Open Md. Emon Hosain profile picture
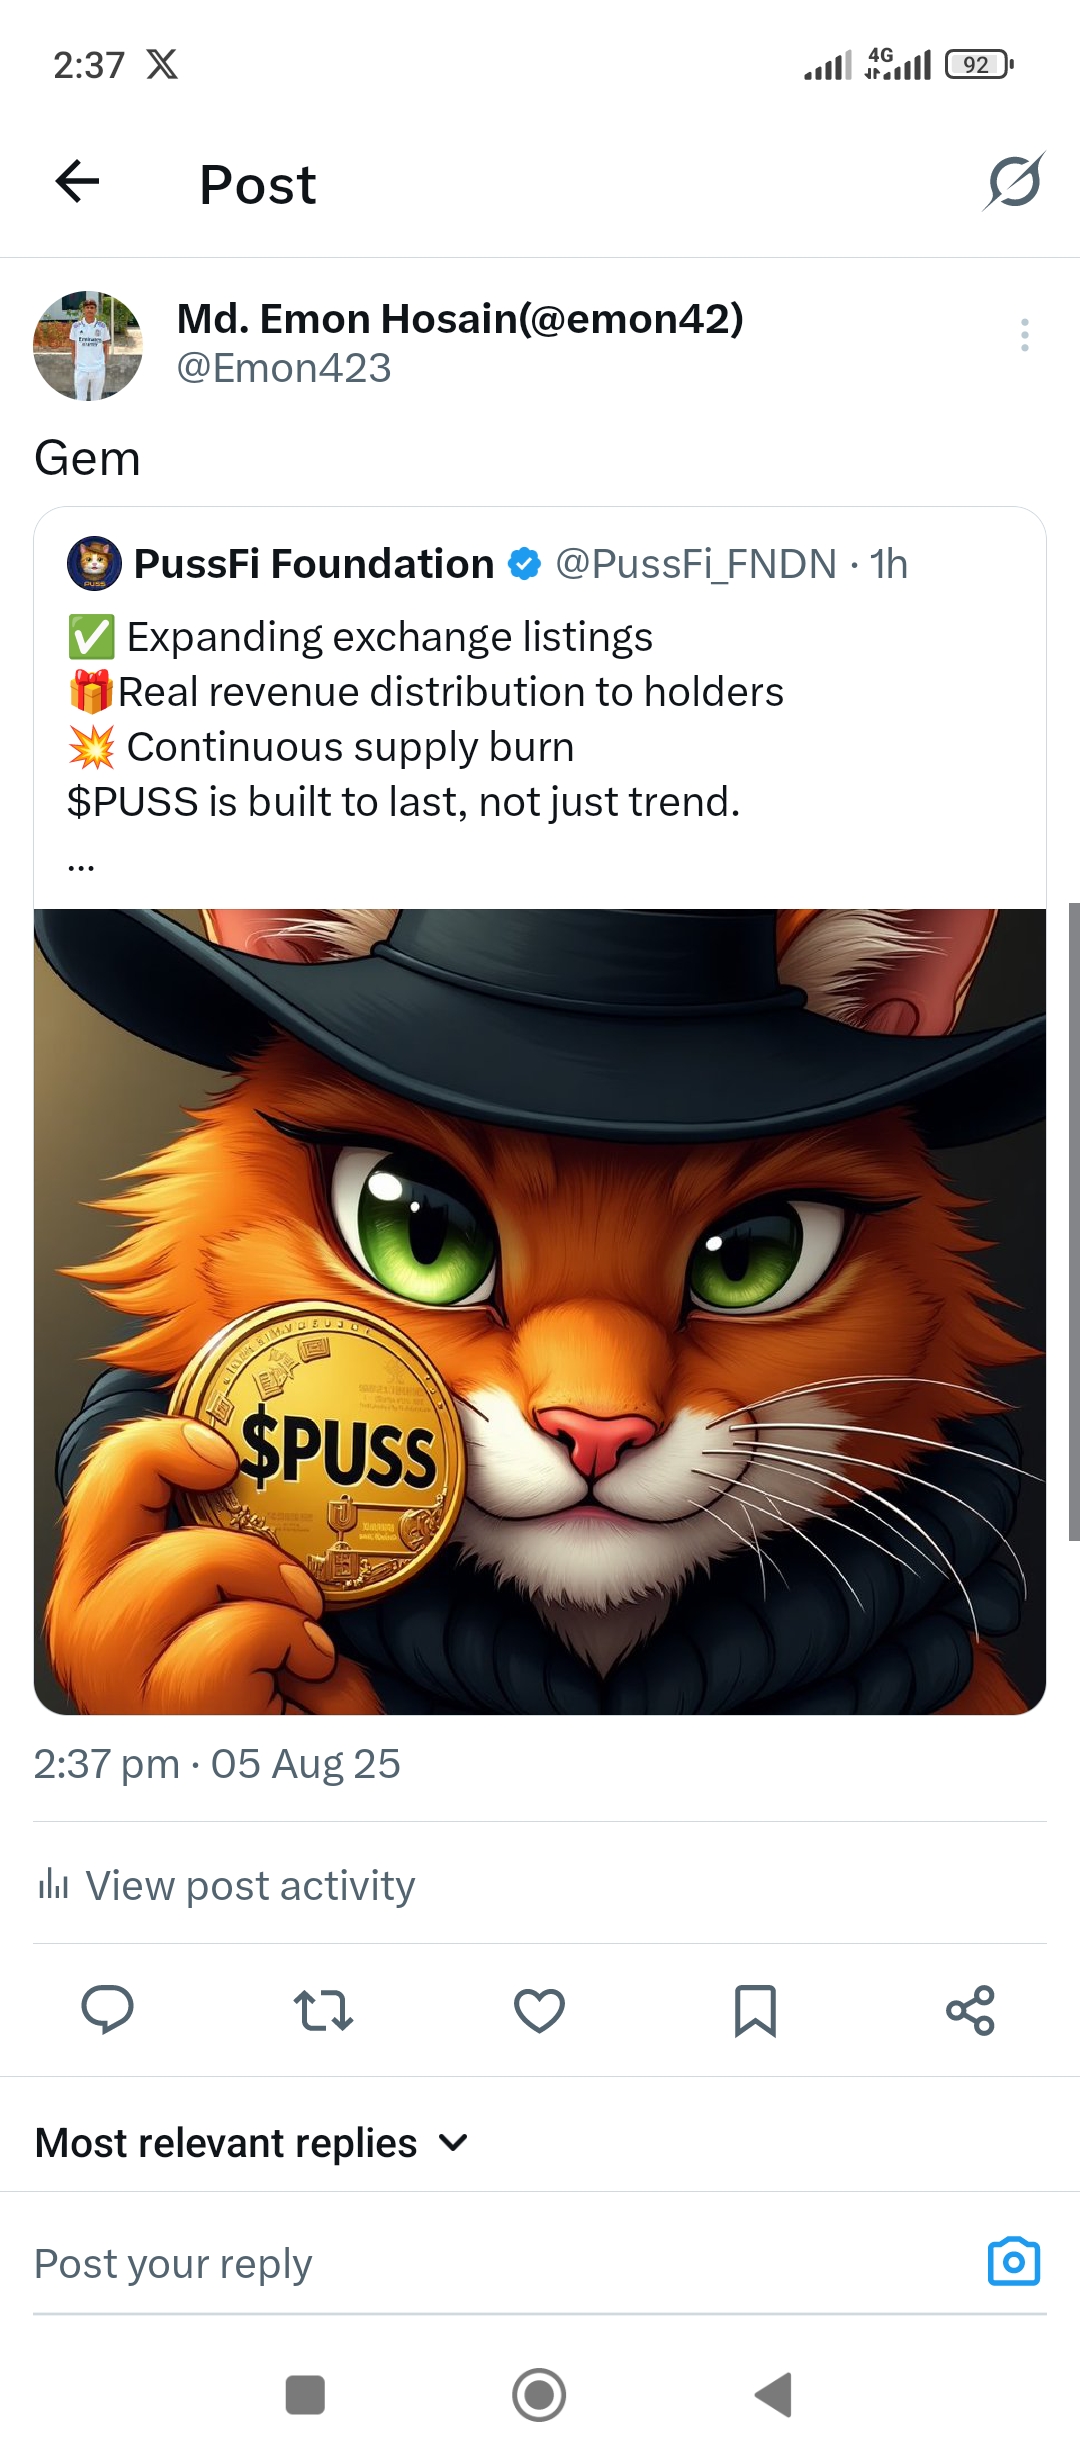The height and width of the screenshot is (2460, 1080). 88,346
